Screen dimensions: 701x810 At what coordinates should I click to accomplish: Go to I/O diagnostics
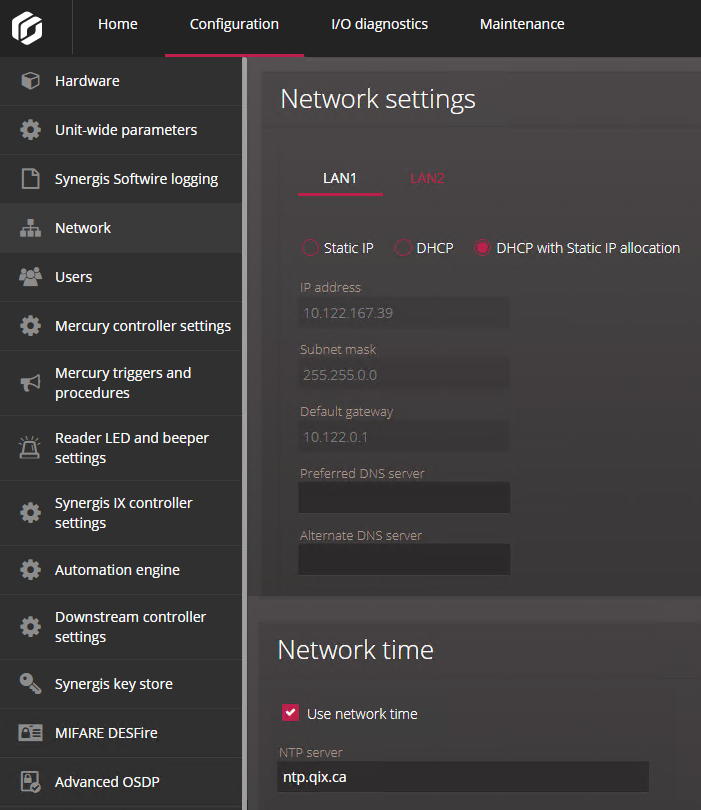click(379, 23)
